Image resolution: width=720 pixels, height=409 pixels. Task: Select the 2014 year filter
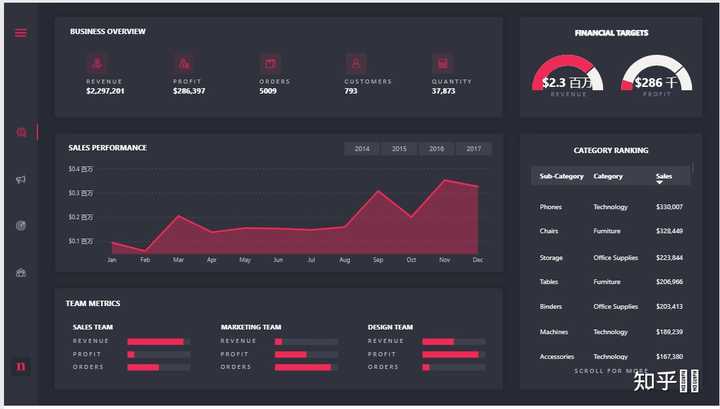tap(362, 149)
